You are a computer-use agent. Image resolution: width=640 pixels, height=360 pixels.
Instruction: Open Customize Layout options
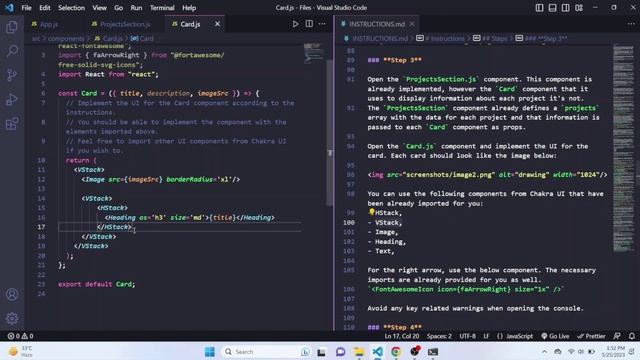(x=579, y=8)
